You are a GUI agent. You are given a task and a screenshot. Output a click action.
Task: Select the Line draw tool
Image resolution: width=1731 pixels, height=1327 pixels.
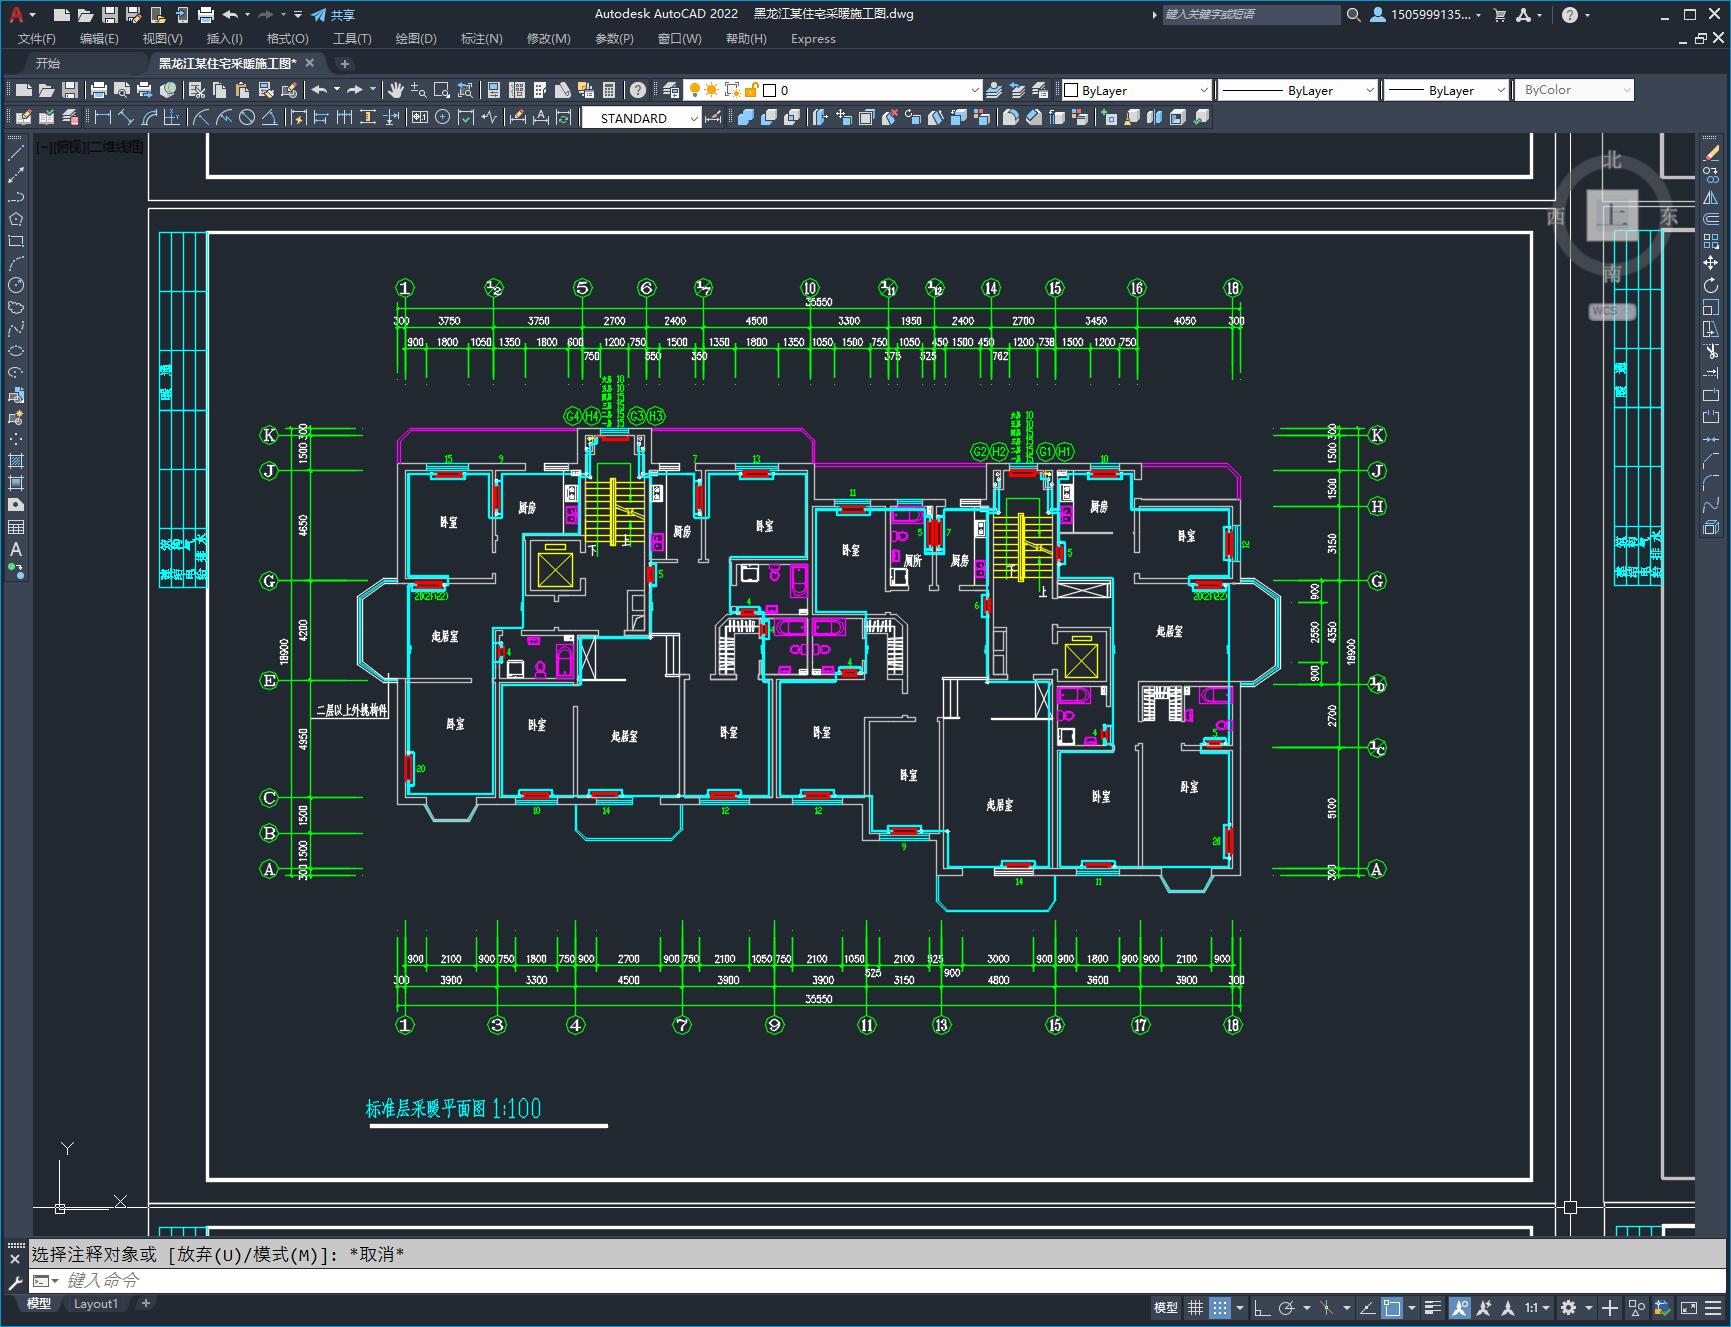(x=16, y=153)
